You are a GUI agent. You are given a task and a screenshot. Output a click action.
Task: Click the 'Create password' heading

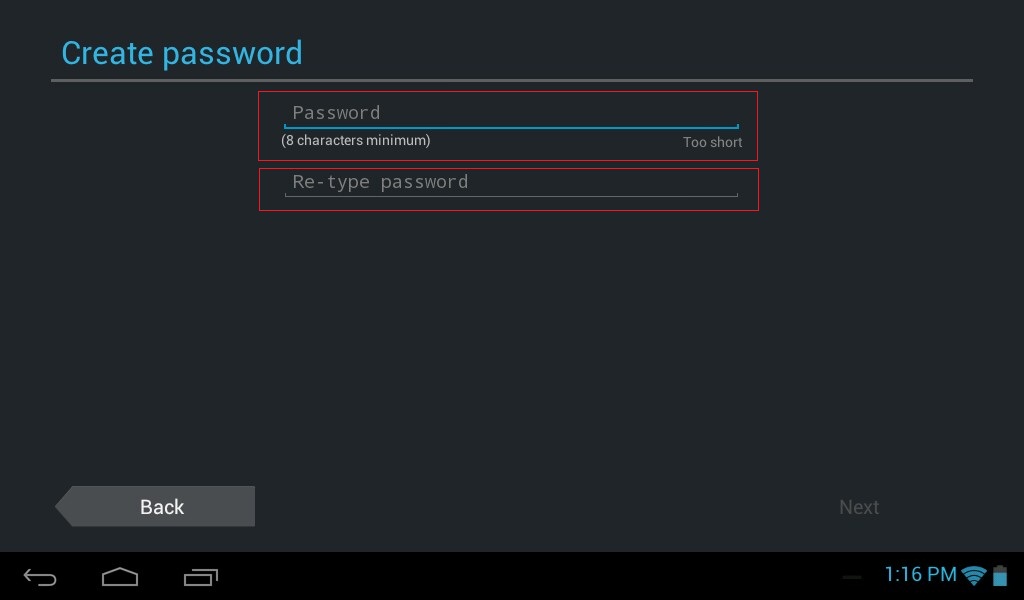coord(182,54)
